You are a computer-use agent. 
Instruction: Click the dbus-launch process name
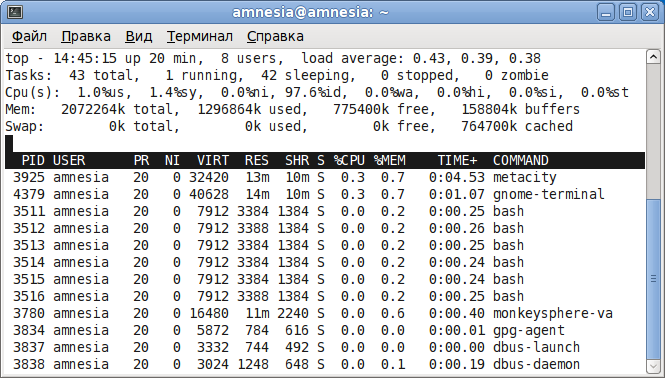pyautogui.click(x=536, y=347)
